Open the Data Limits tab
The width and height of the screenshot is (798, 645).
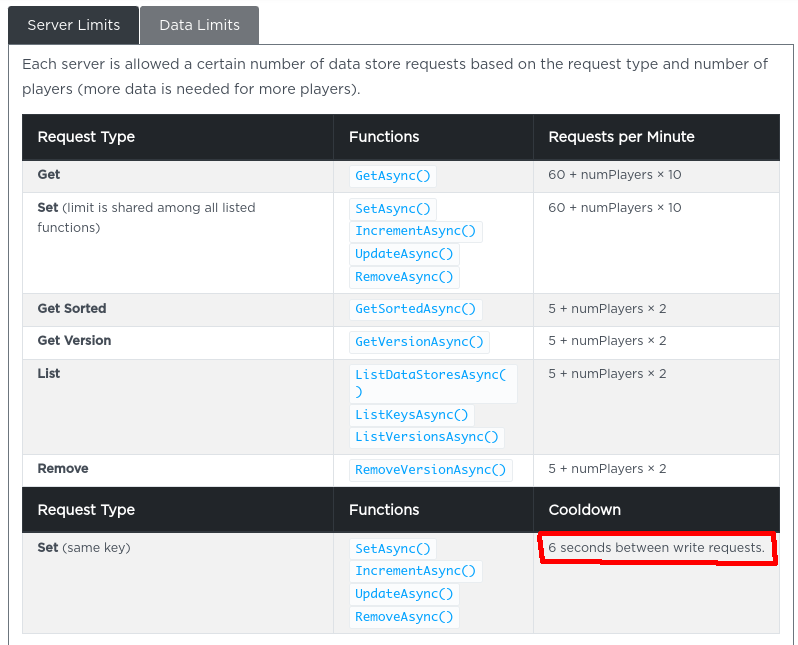click(200, 25)
